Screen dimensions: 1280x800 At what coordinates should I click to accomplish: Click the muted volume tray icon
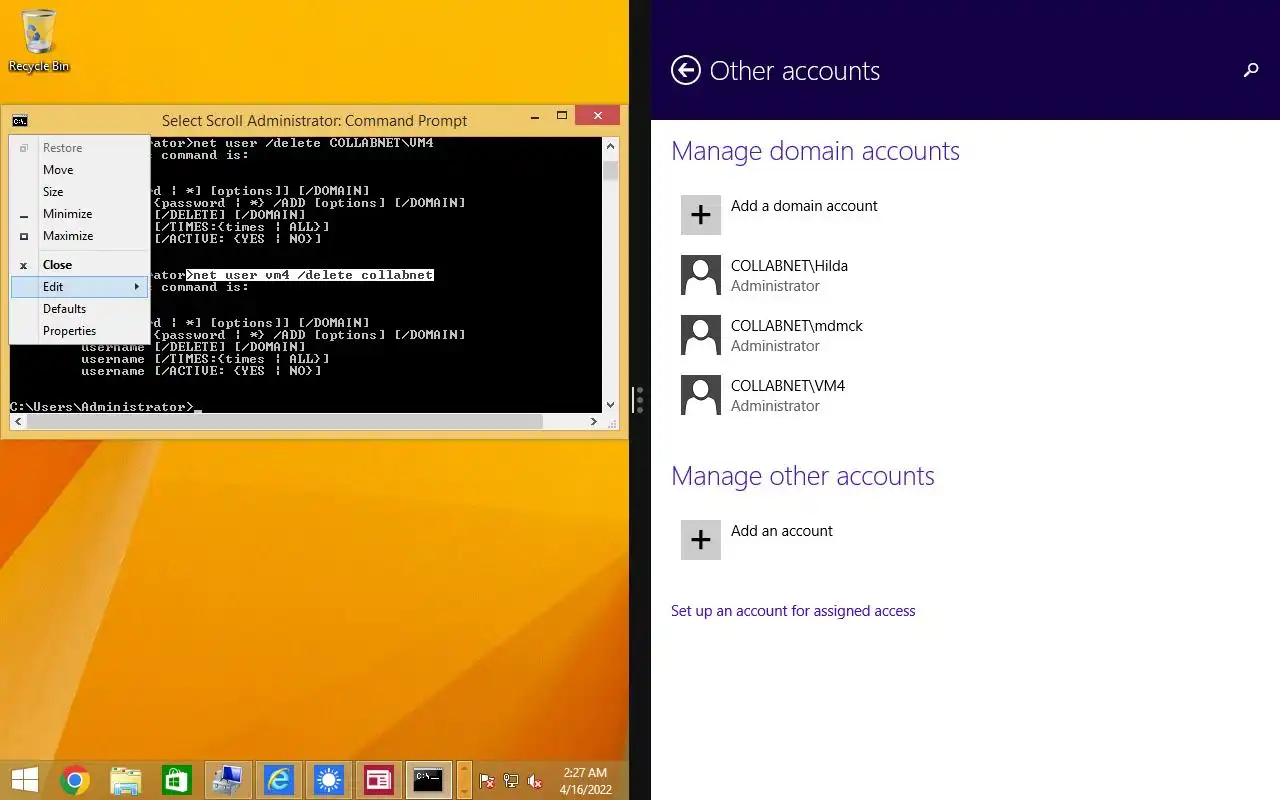click(x=535, y=781)
